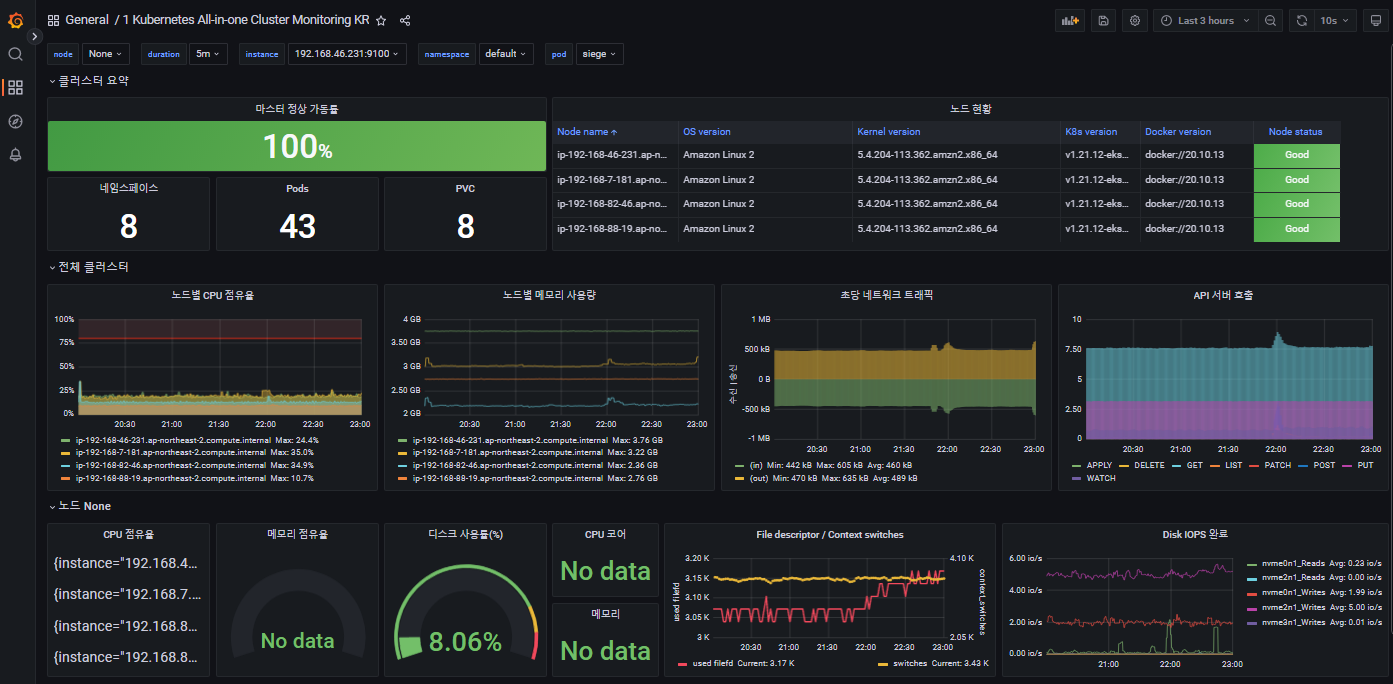Image resolution: width=1393 pixels, height=684 pixels.
Task: Open the 노드별 메모리 사용량 panel title menu
Action: [549, 295]
